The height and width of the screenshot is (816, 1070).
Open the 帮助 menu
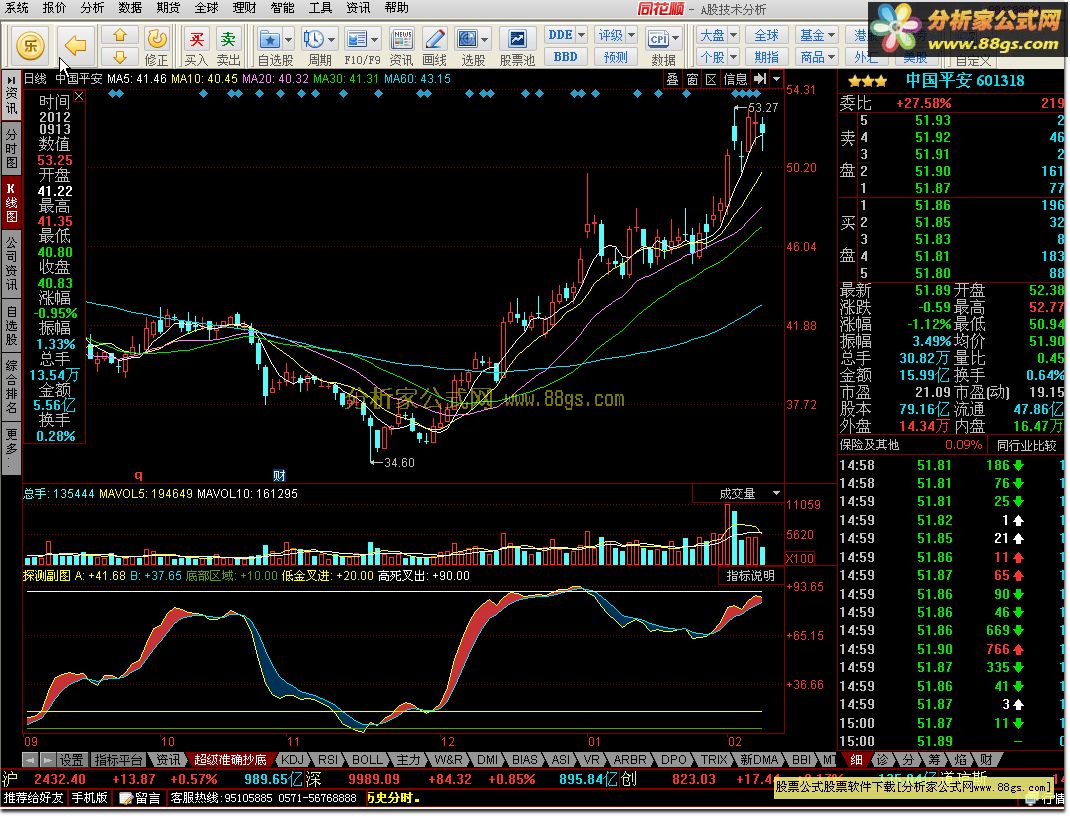click(396, 8)
